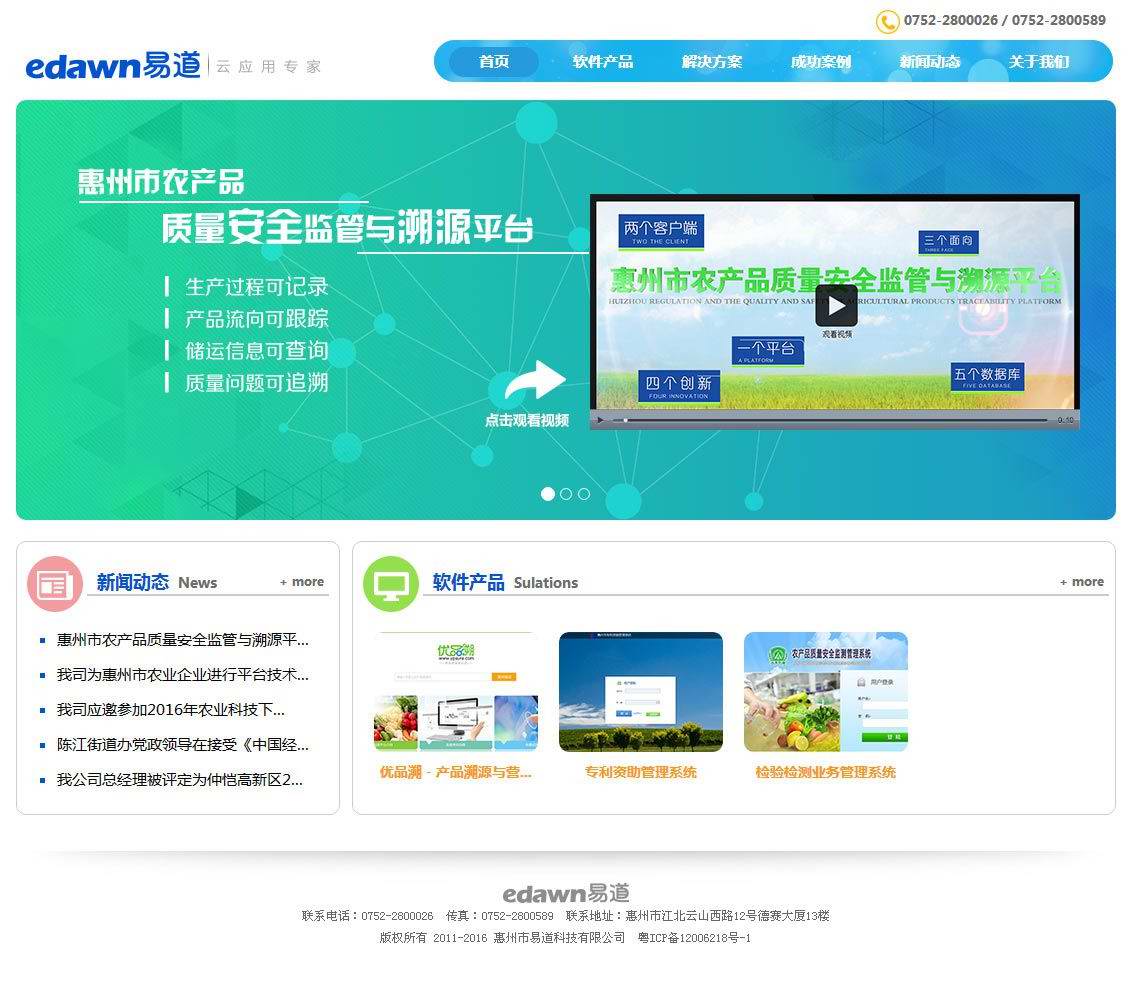Open news 我公司总经理被评定为仲恺高新区2...

180,779
